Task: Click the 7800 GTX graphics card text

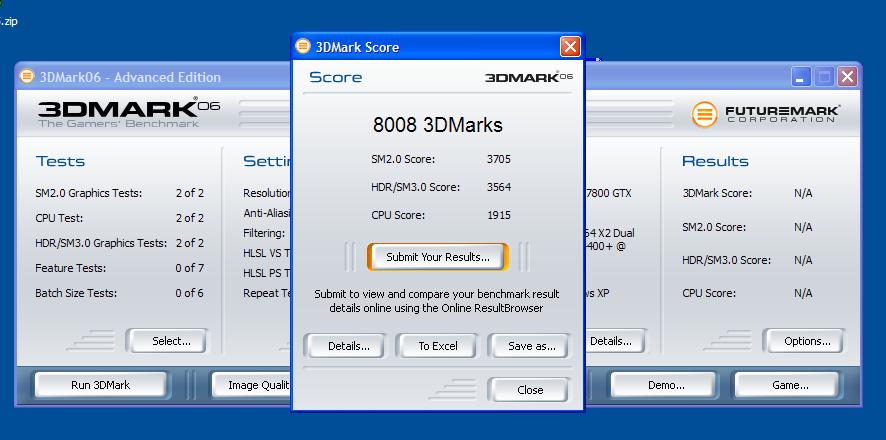Action: click(x=609, y=193)
